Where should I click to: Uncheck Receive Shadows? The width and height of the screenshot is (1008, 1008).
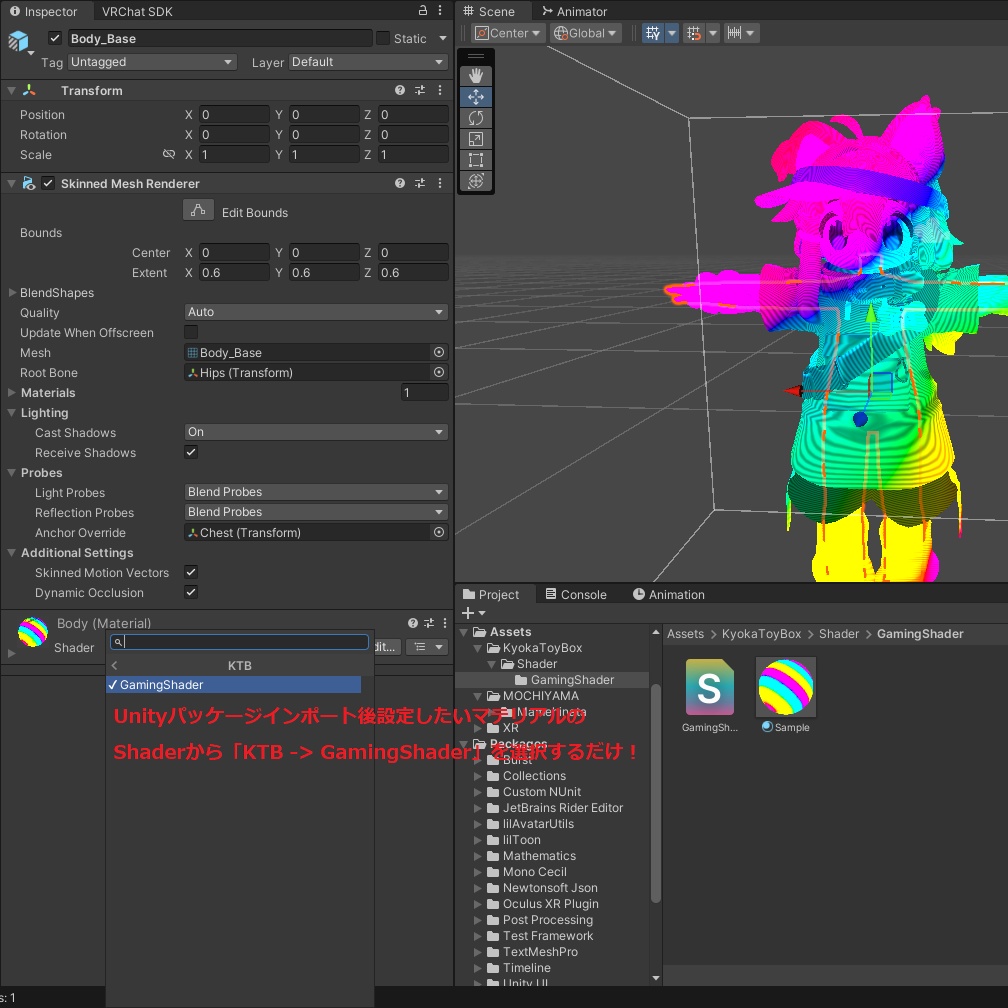(191, 453)
